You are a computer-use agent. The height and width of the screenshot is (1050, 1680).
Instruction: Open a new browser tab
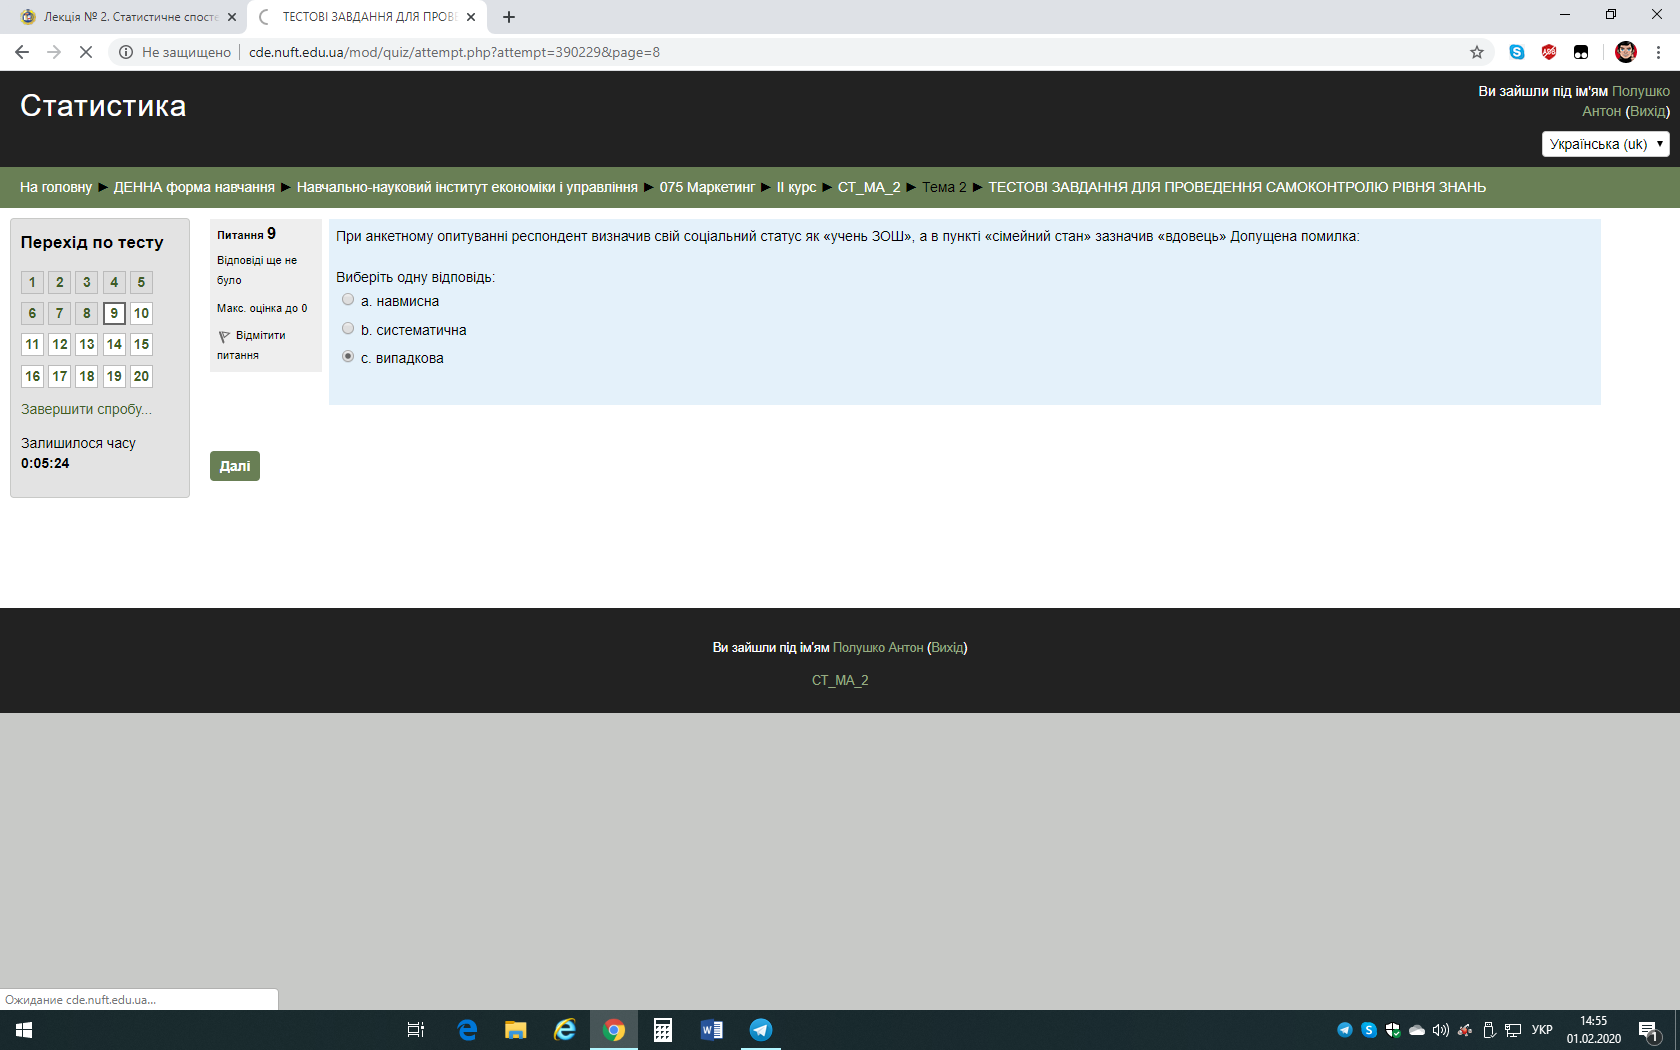click(x=509, y=17)
